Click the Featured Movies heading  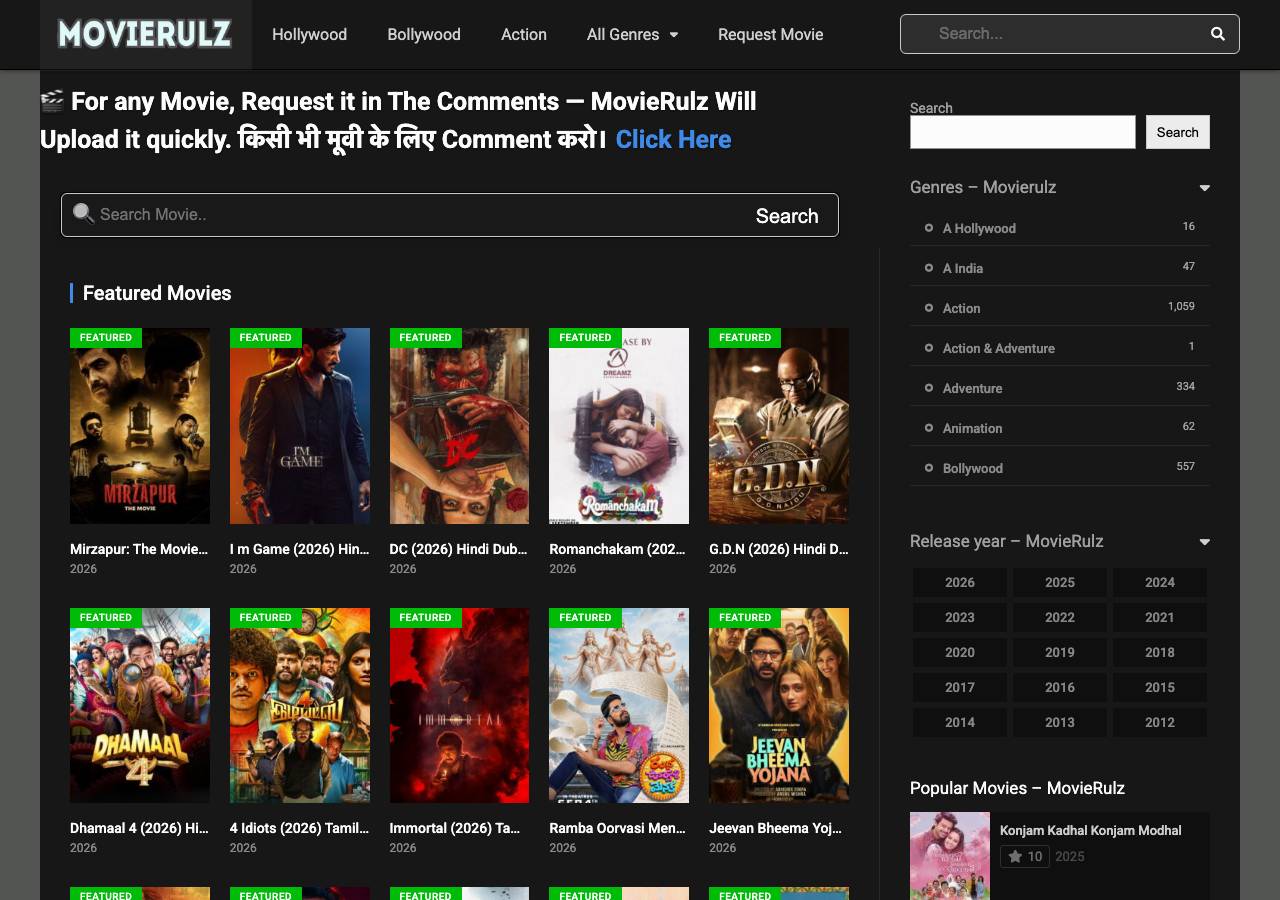[157, 293]
